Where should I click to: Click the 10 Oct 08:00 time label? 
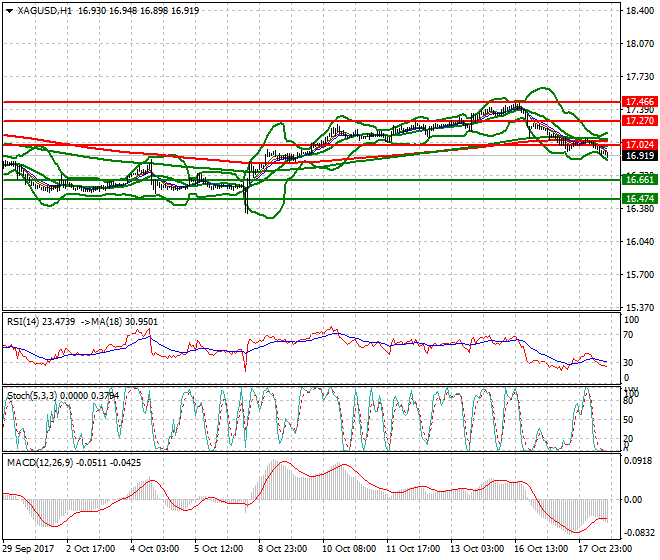[349, 549]
